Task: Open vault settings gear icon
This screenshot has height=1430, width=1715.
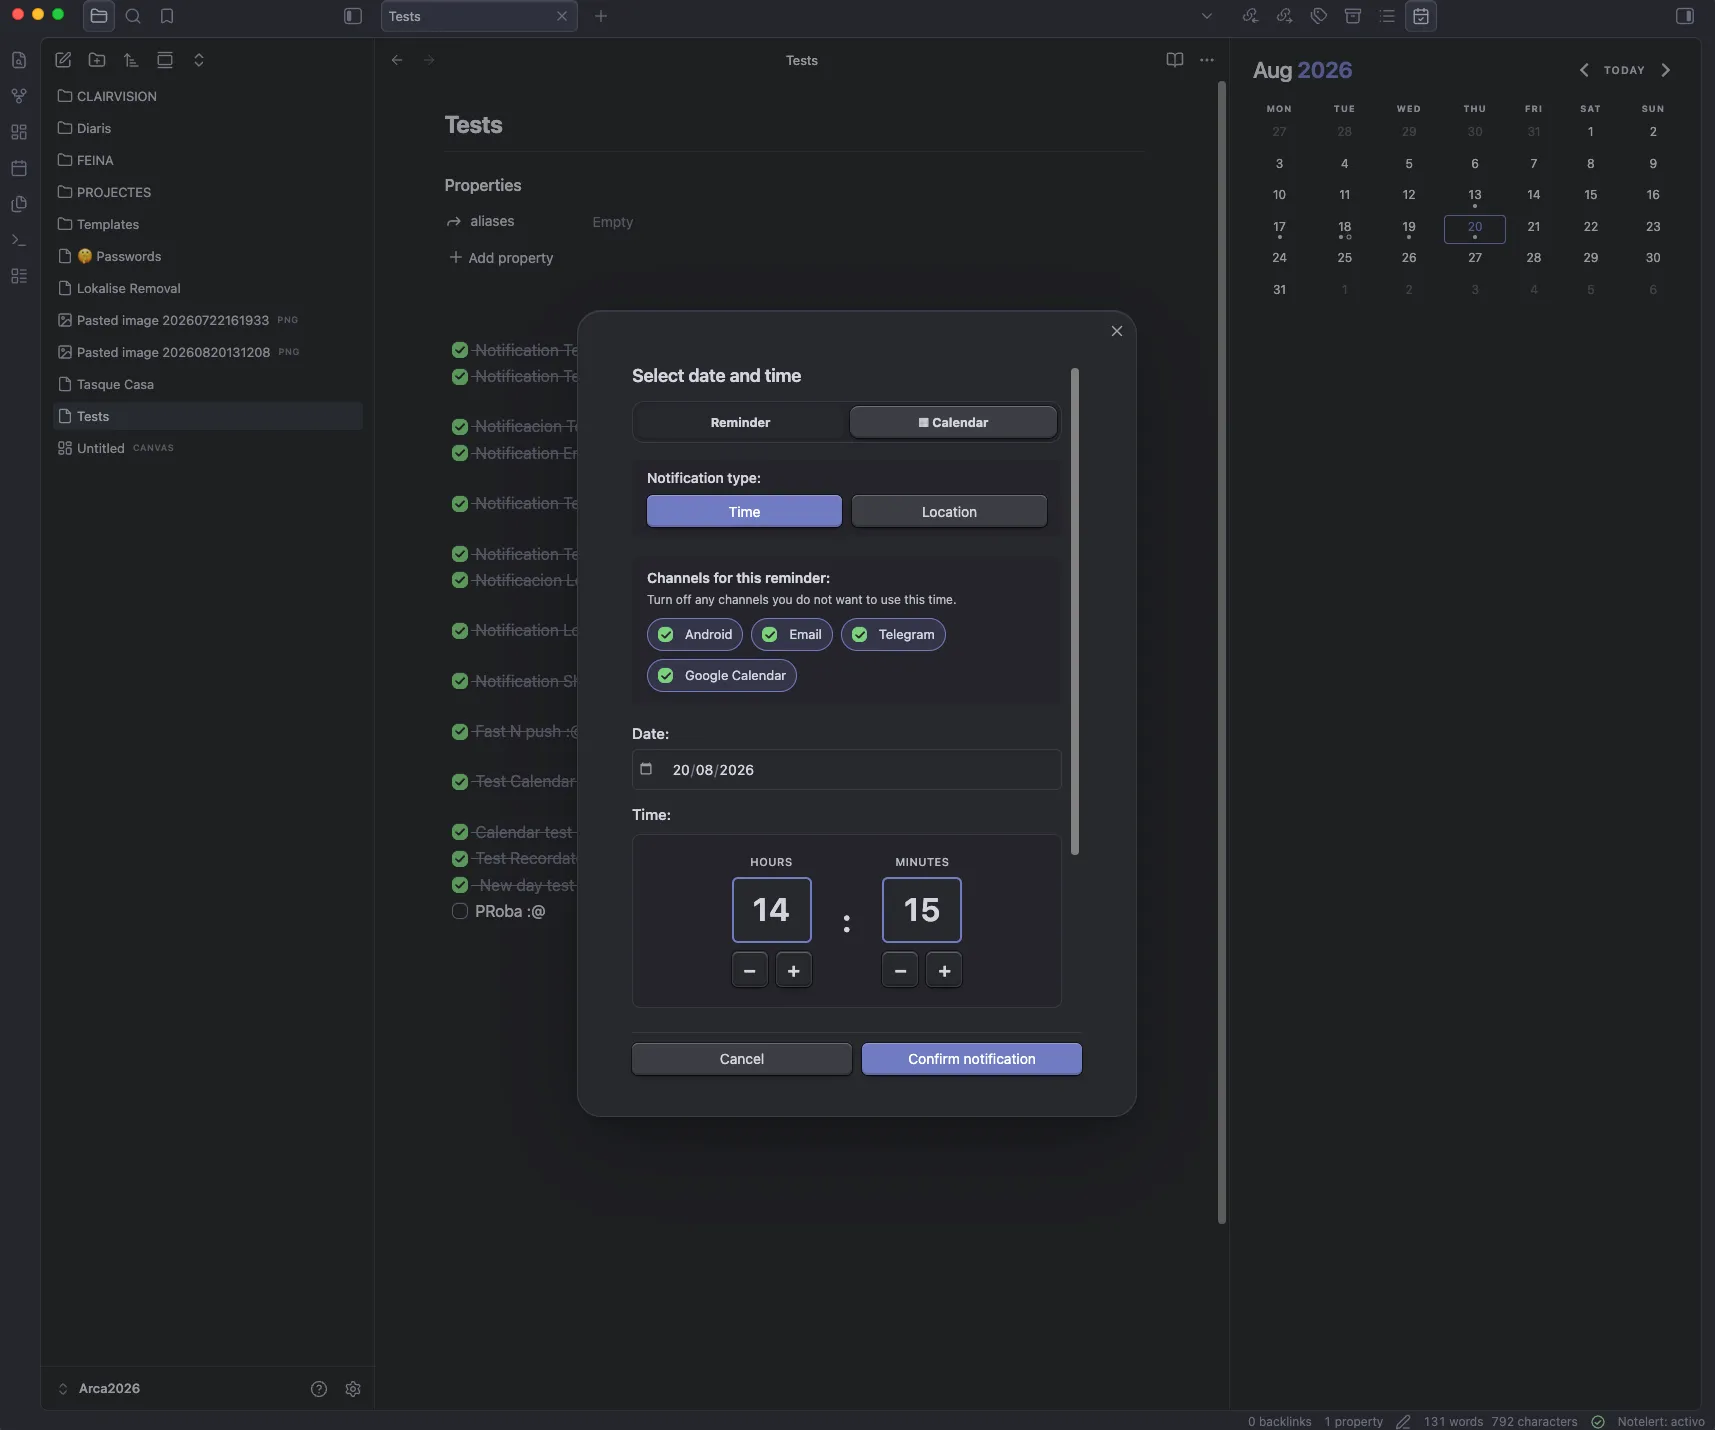Action: pos(353,1389)
